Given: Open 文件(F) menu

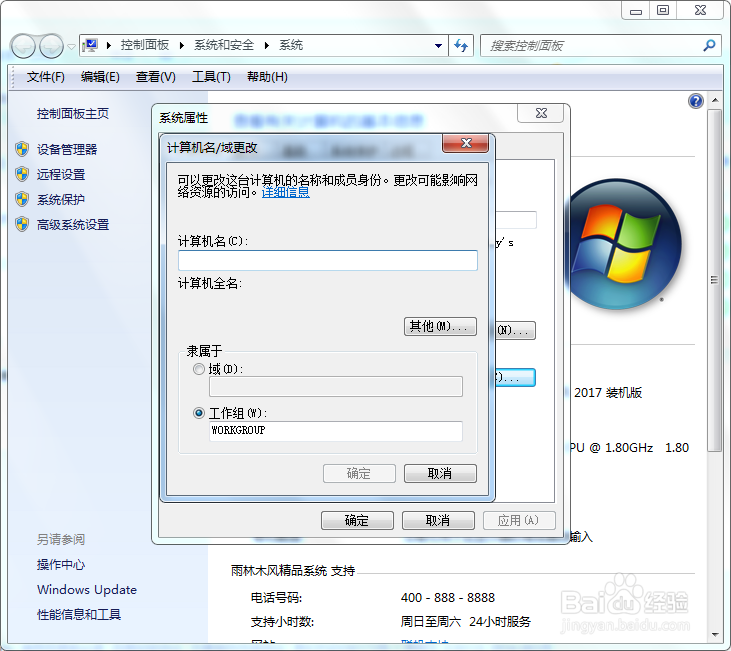Looking at the screenshot, I should tap(46, 77).
